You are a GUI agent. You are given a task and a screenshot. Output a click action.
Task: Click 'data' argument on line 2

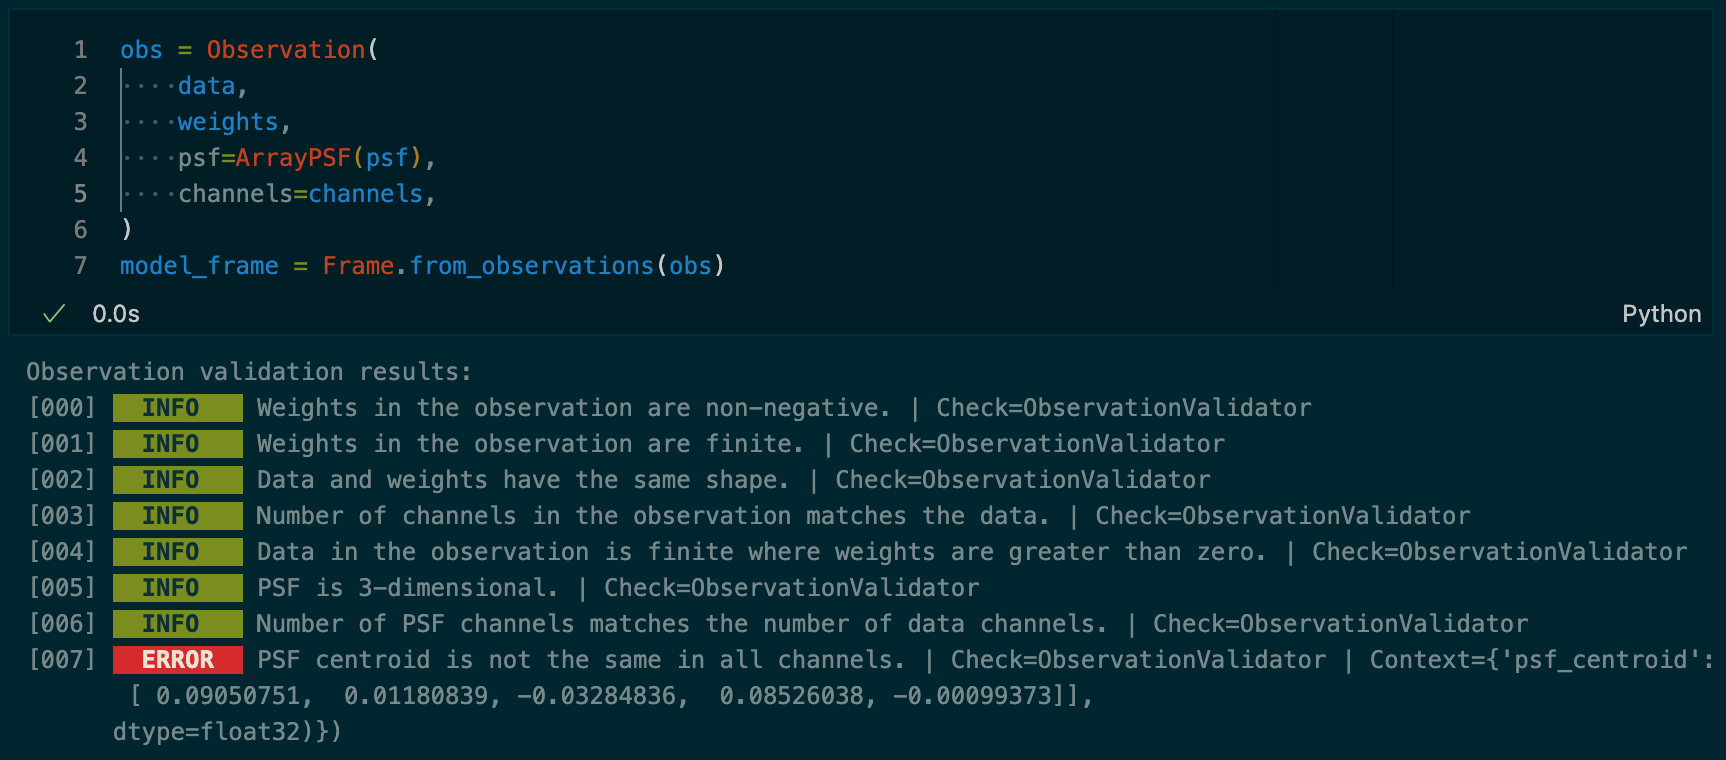pos(207,86)
